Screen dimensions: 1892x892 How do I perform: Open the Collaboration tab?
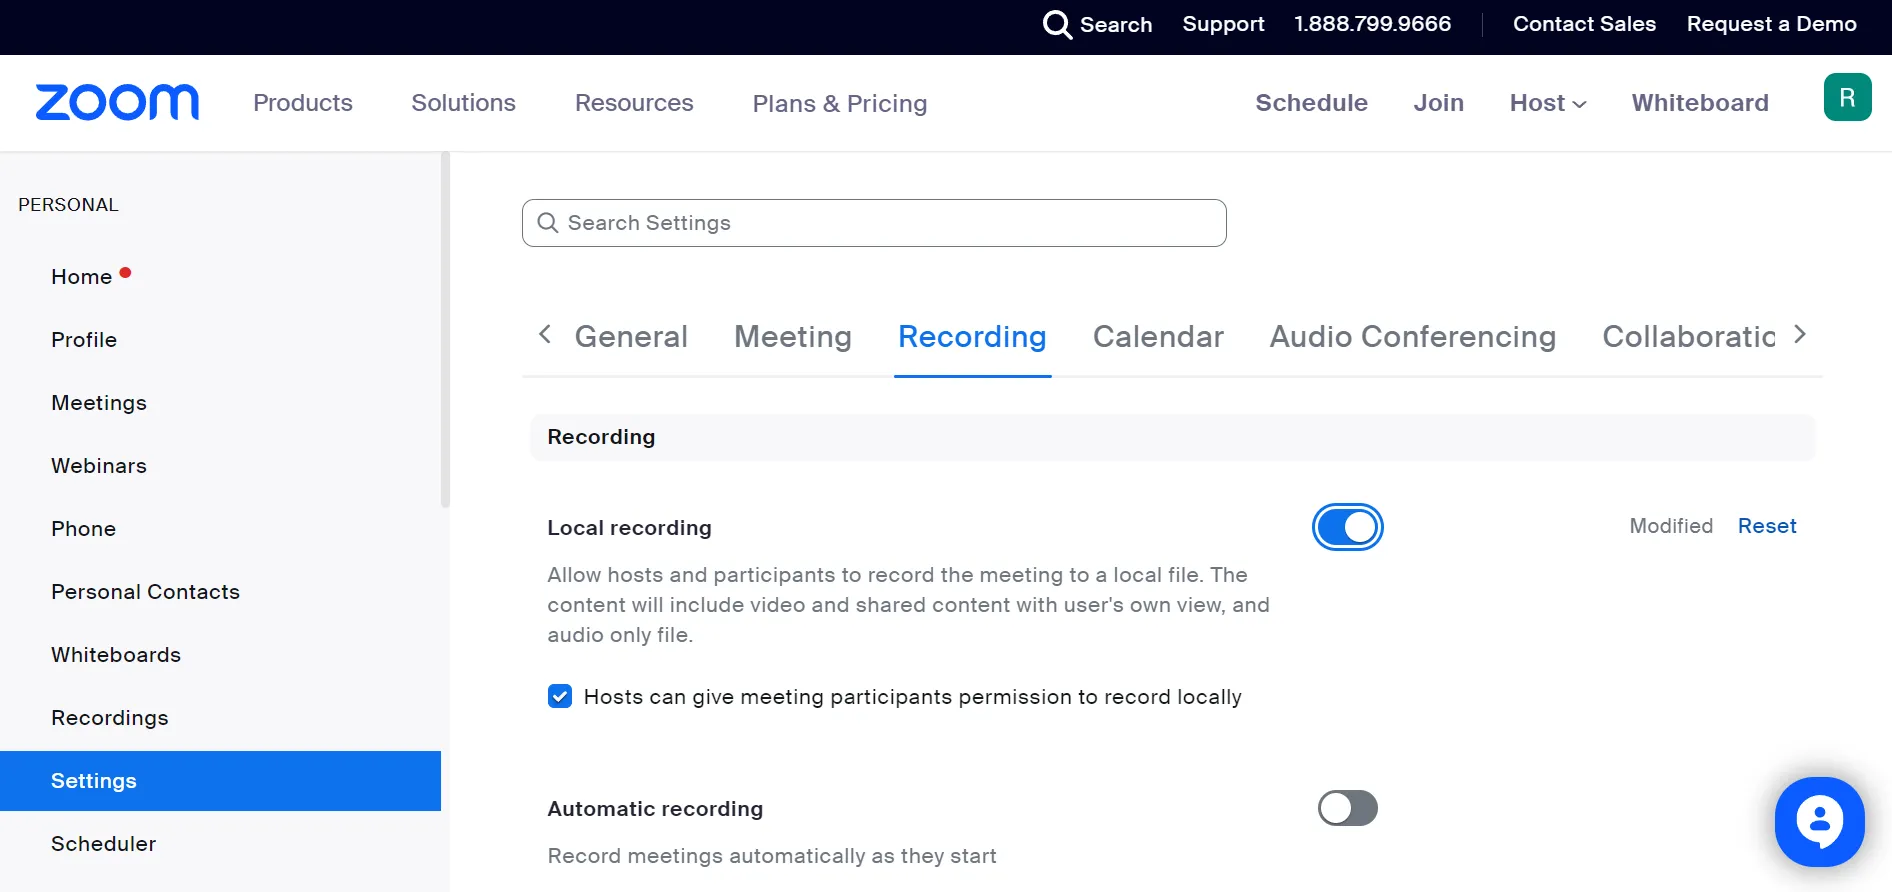click(1689, 336)
